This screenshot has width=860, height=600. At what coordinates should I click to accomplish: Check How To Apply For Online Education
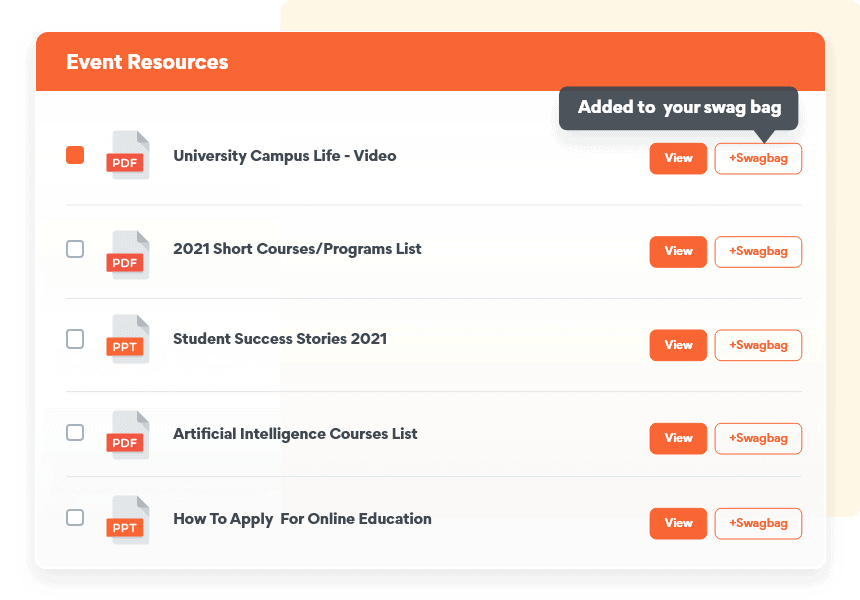75,518
